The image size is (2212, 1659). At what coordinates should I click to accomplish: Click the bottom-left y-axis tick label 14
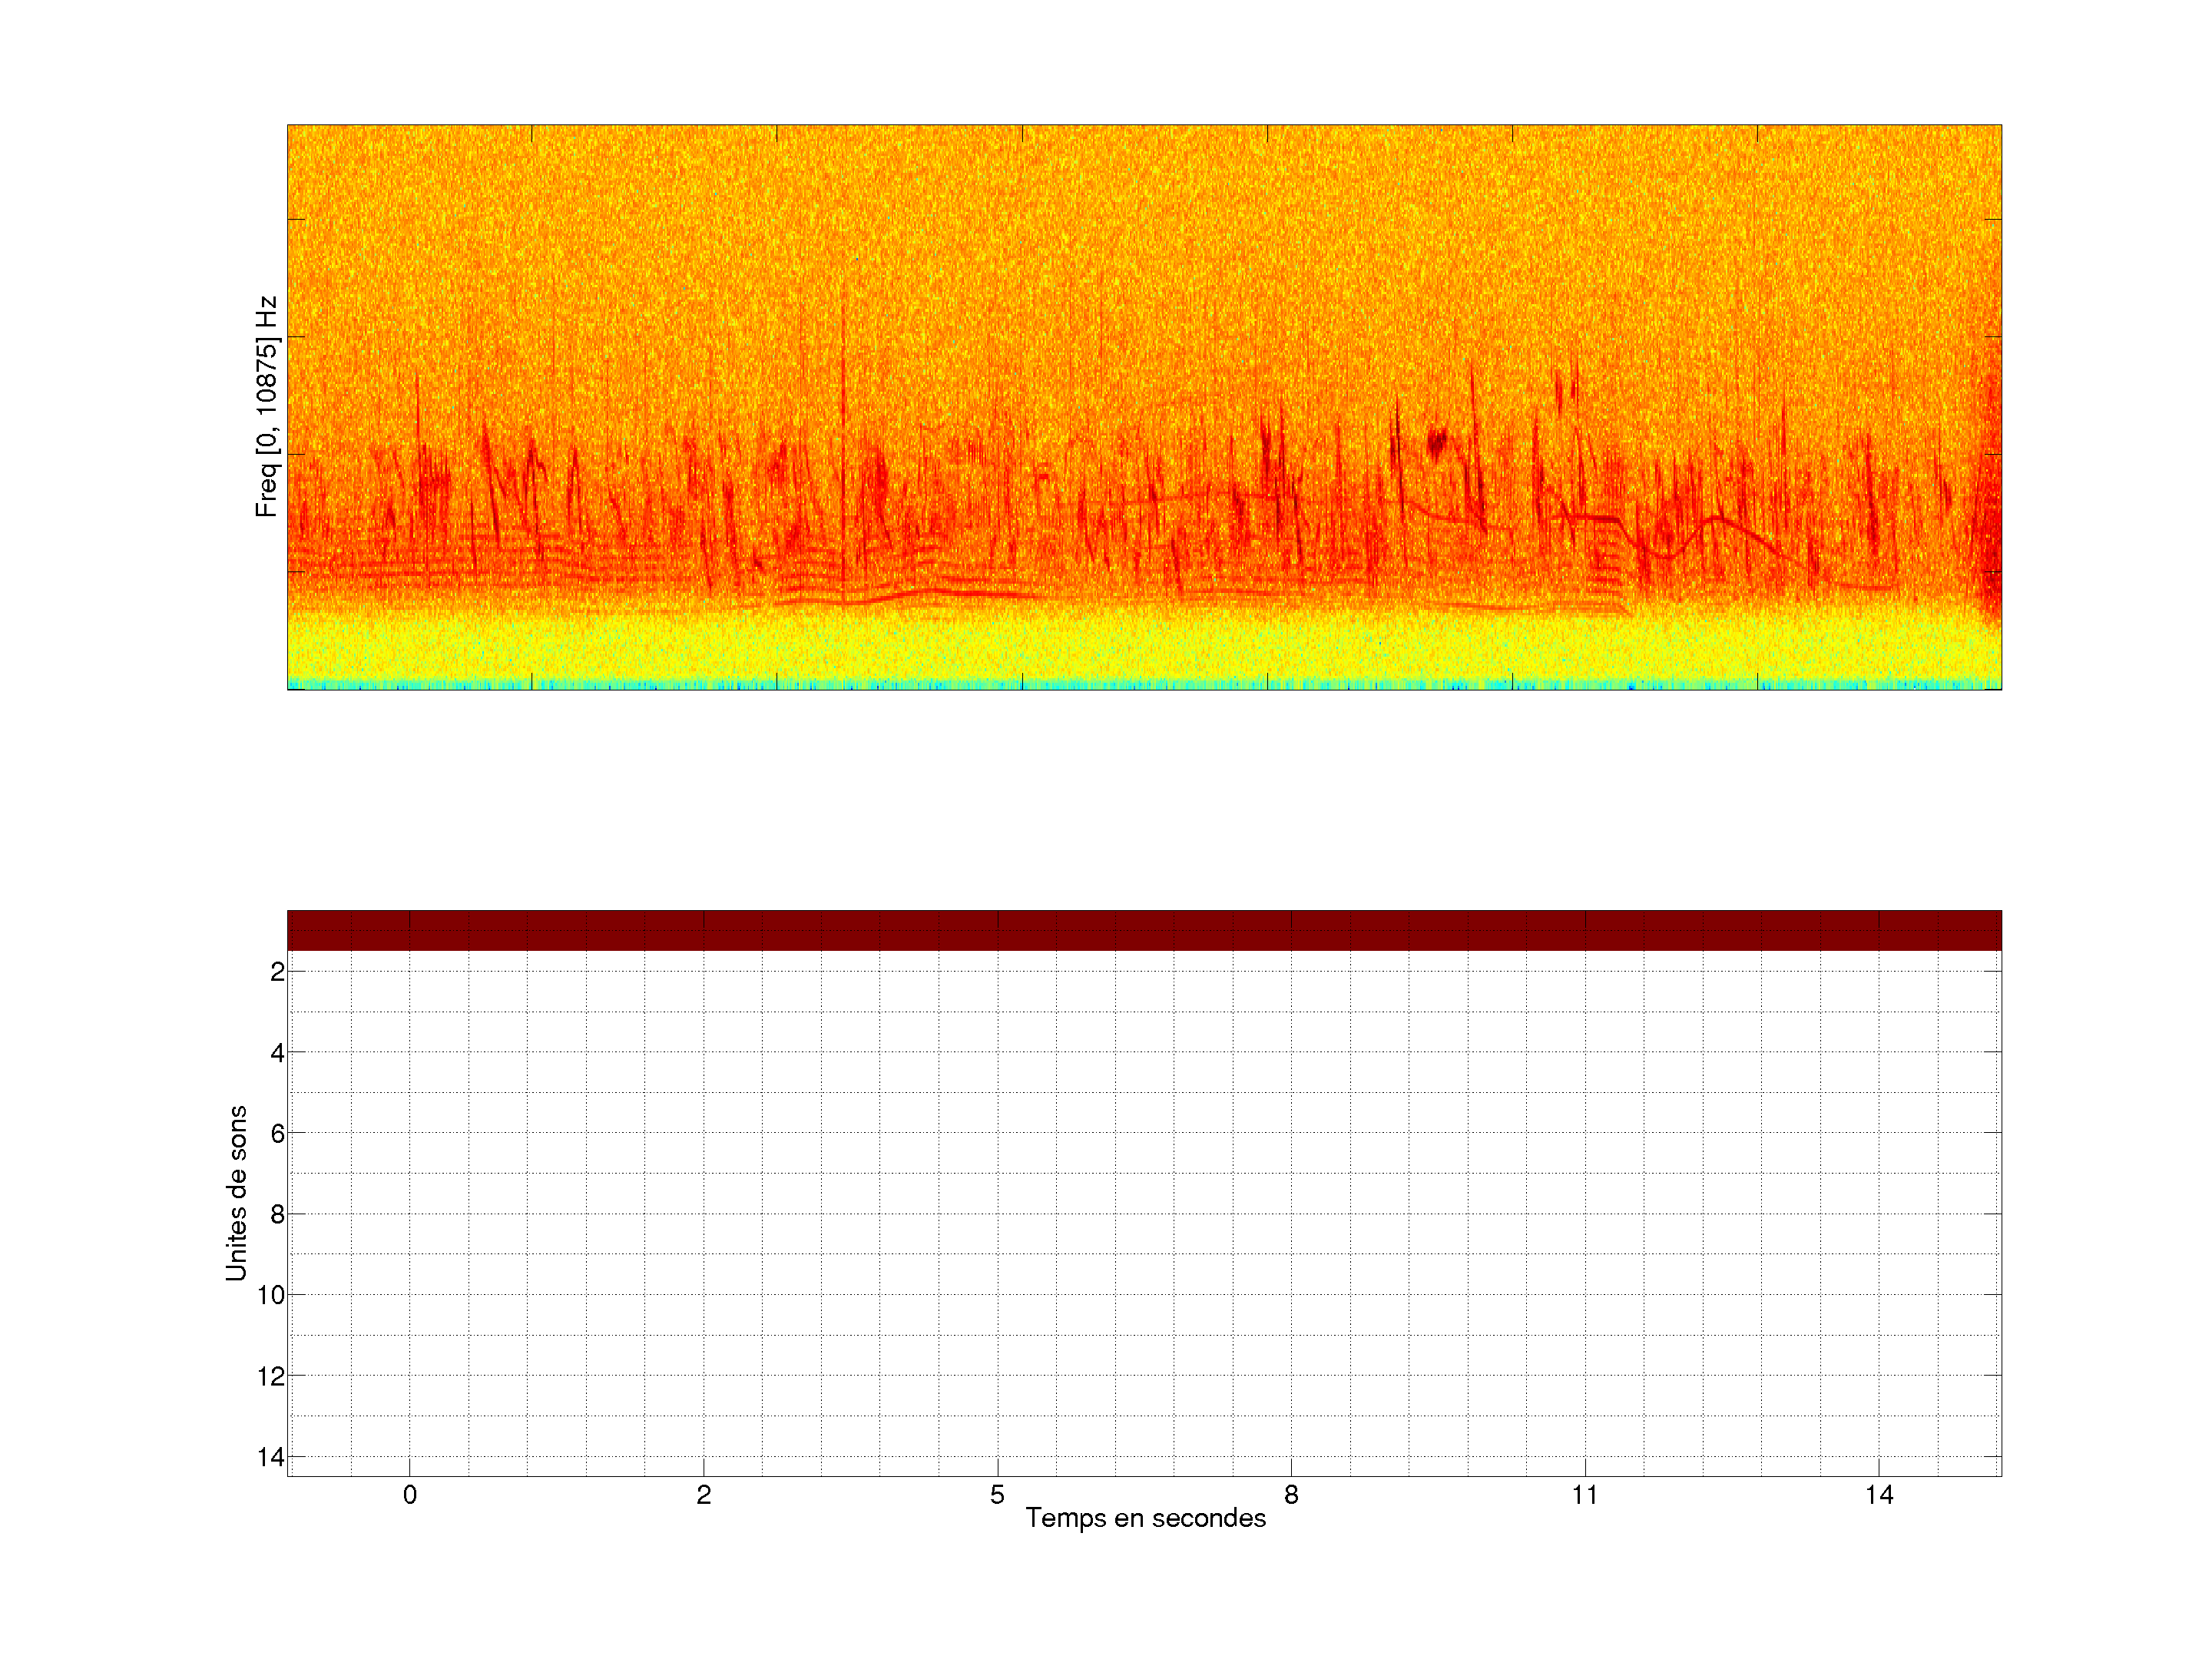coord(271,1457)
